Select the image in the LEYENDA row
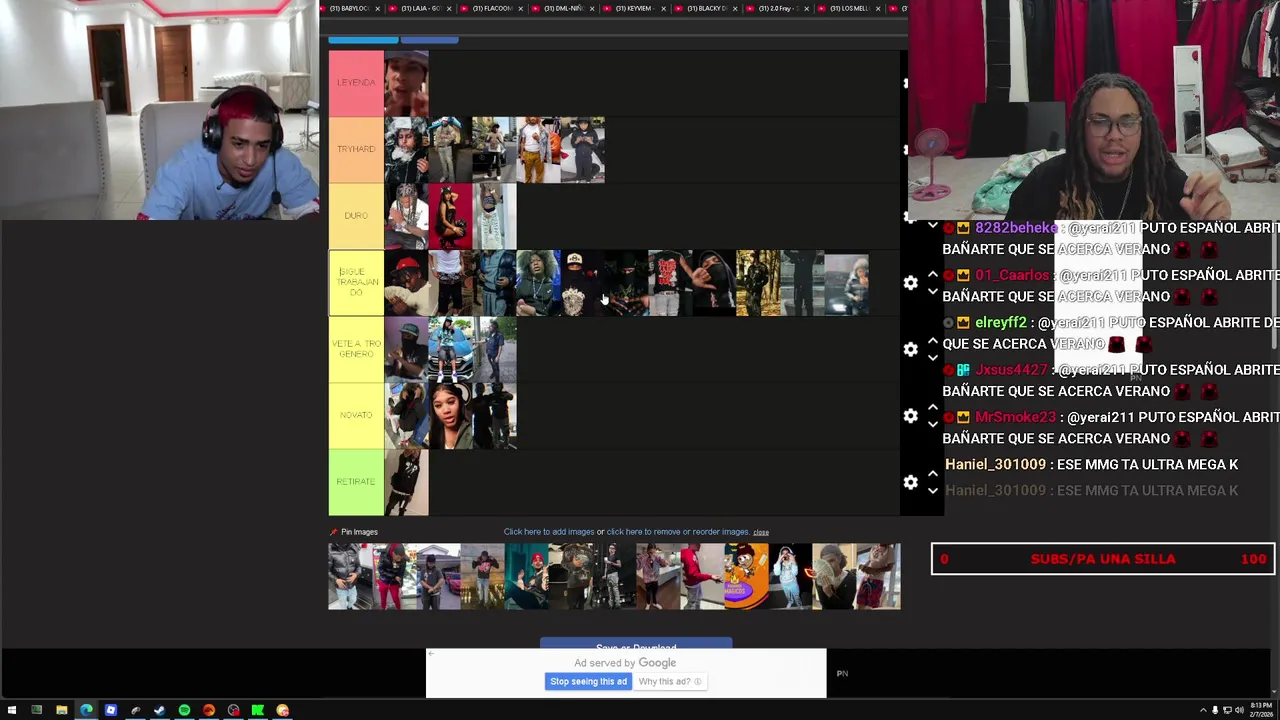1280x720 pixels. click(406, 83)
